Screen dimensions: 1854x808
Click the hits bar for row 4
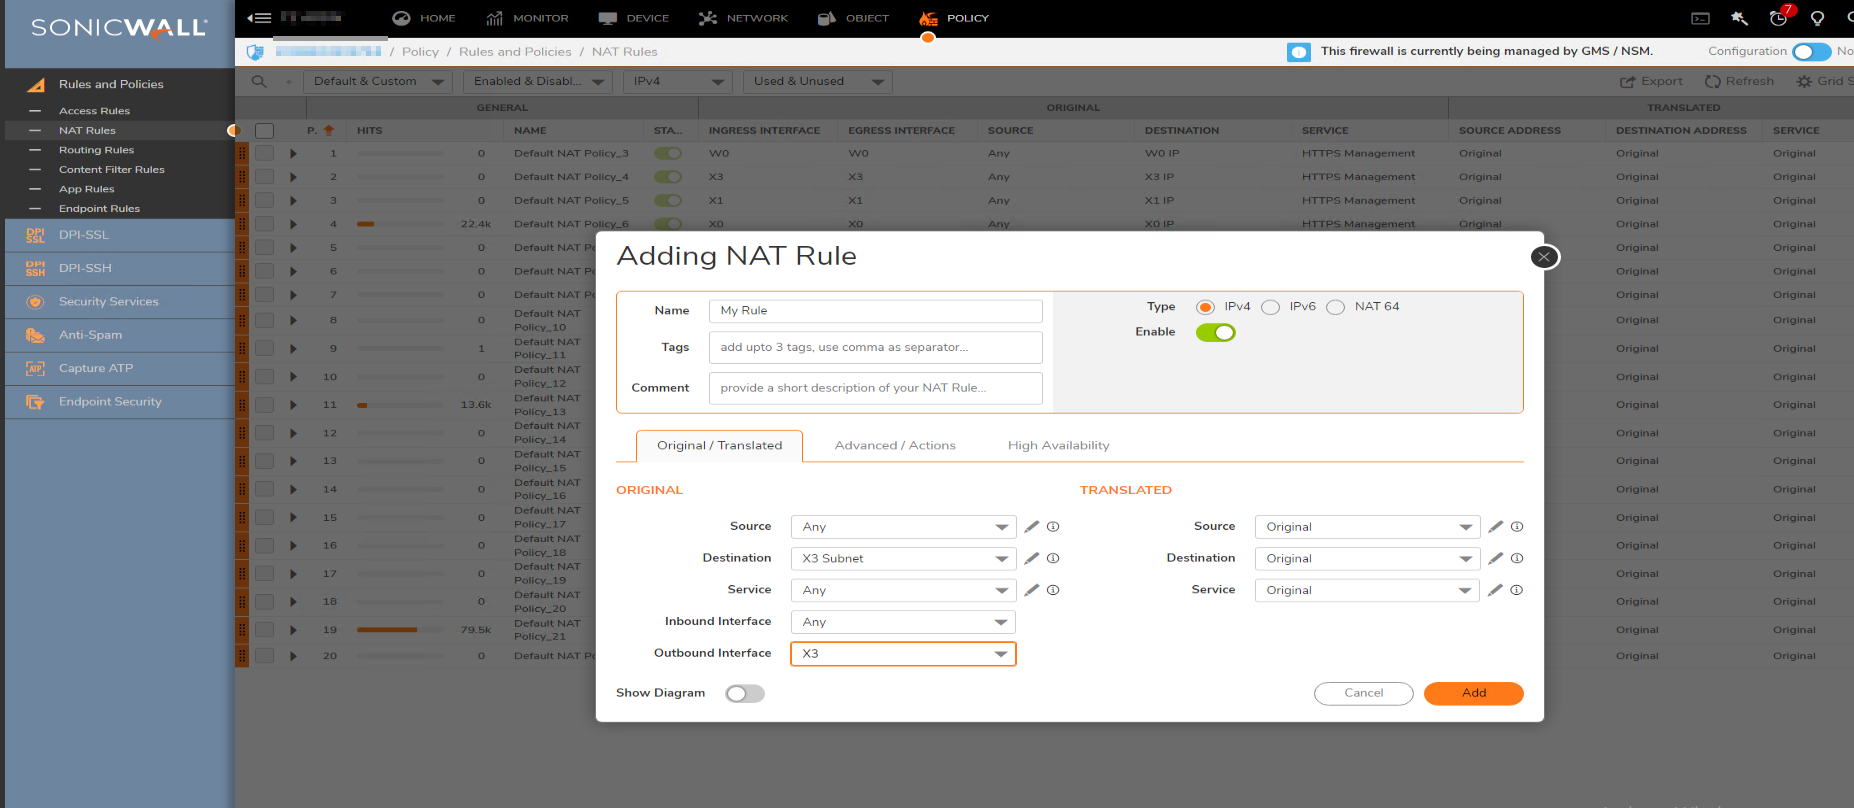[400, 224]
